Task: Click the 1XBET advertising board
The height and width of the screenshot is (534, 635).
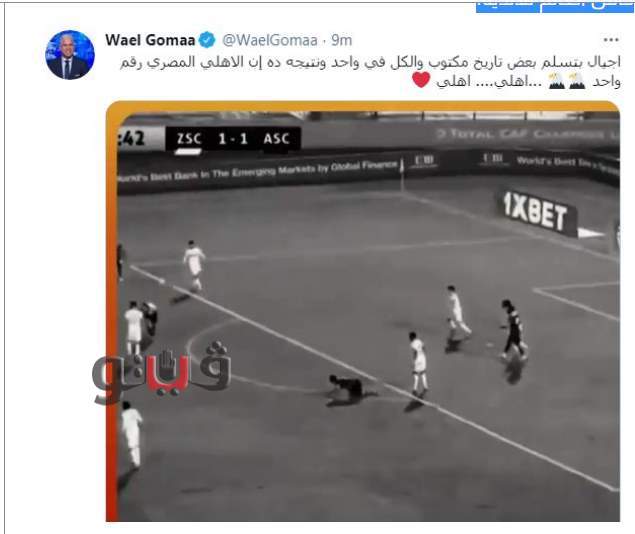Action: [535, 213]
